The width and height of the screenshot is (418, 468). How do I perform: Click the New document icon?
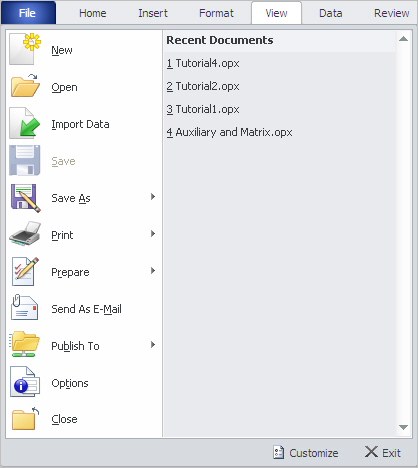click(25, 49)
